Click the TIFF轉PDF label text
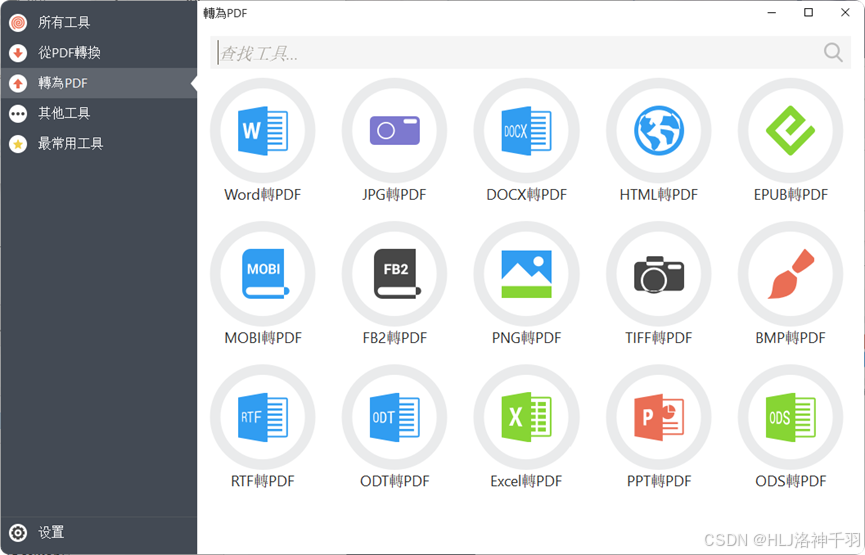 tap(659, 338)
